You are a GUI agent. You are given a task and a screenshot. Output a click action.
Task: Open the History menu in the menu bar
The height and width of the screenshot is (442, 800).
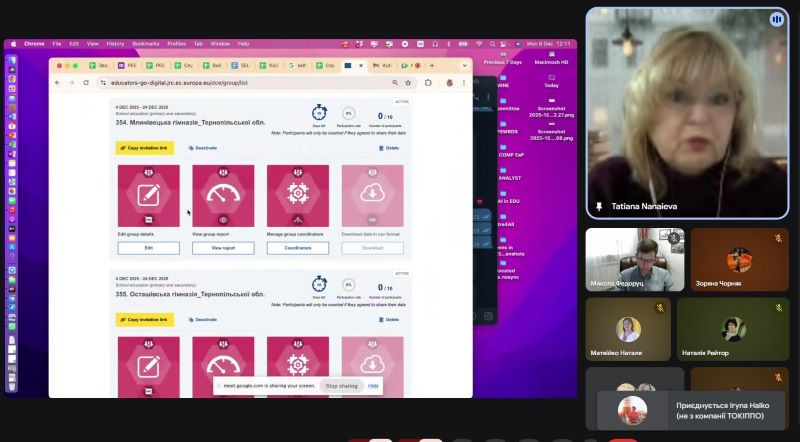[115, 44]
